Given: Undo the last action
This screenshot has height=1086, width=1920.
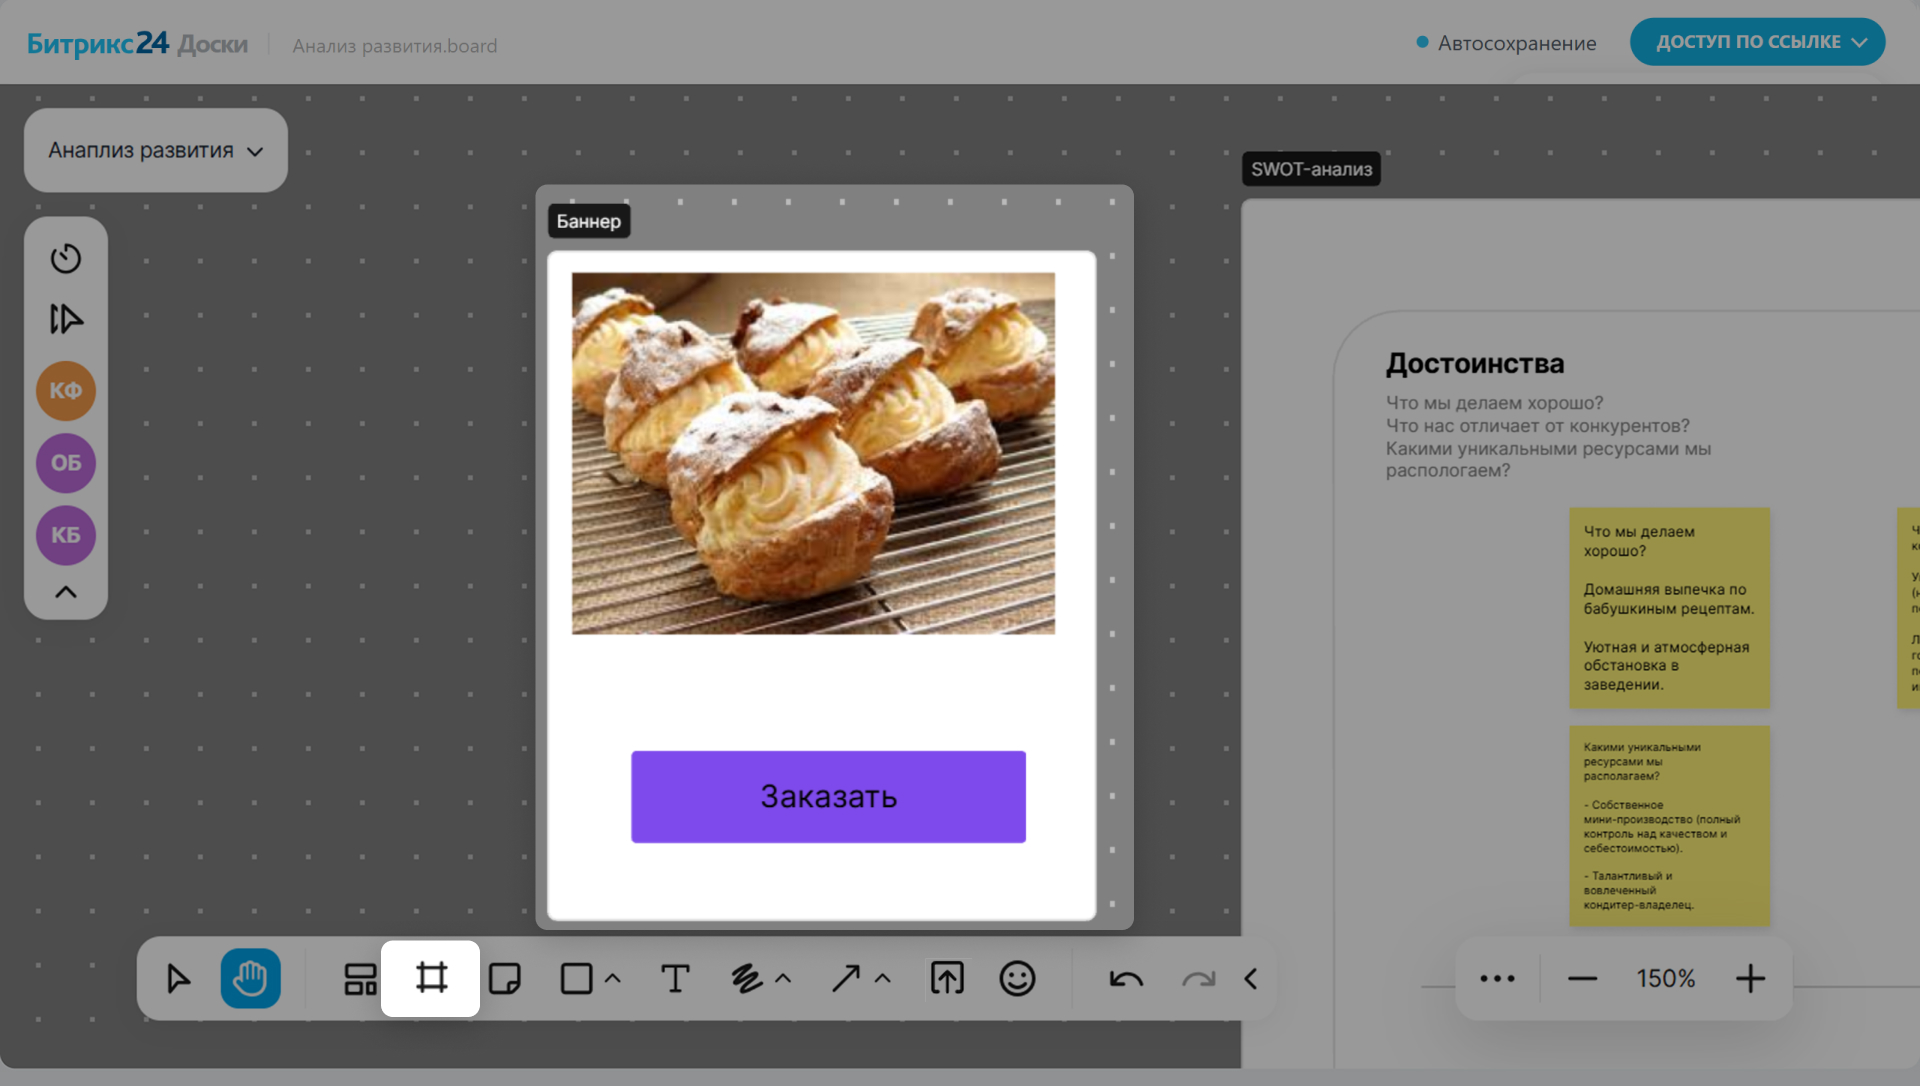Looking at the screenshot, I should [x=1126, y=978].
